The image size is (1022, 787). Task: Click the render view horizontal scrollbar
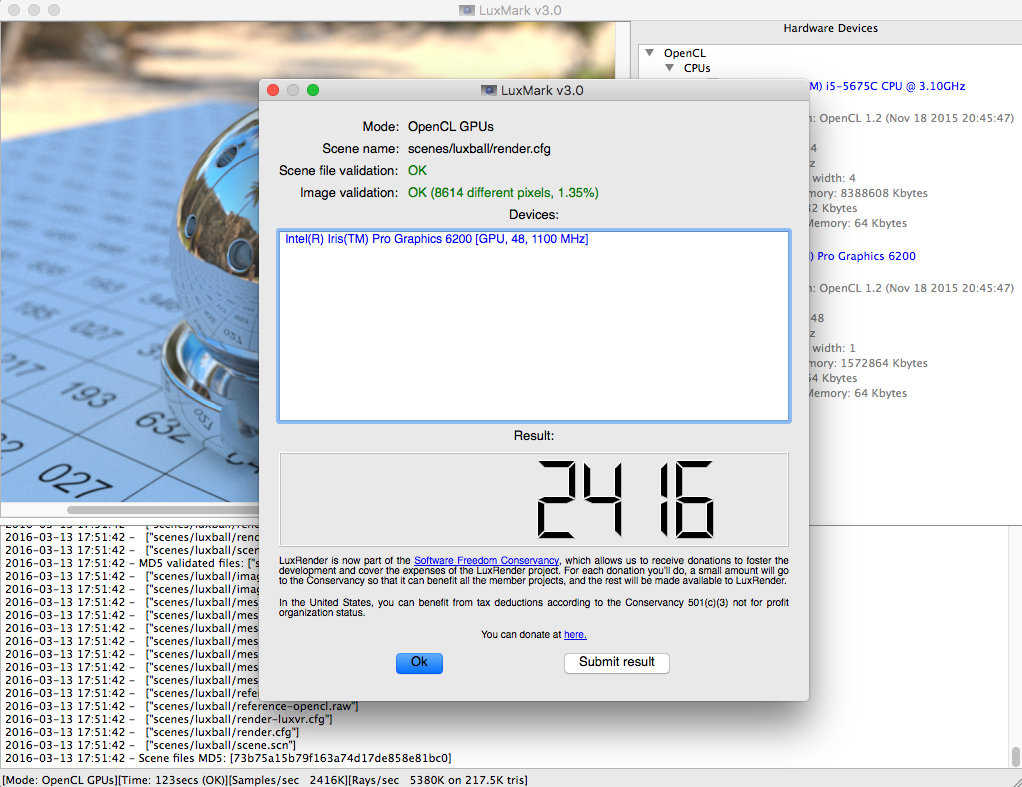[163, 509]
